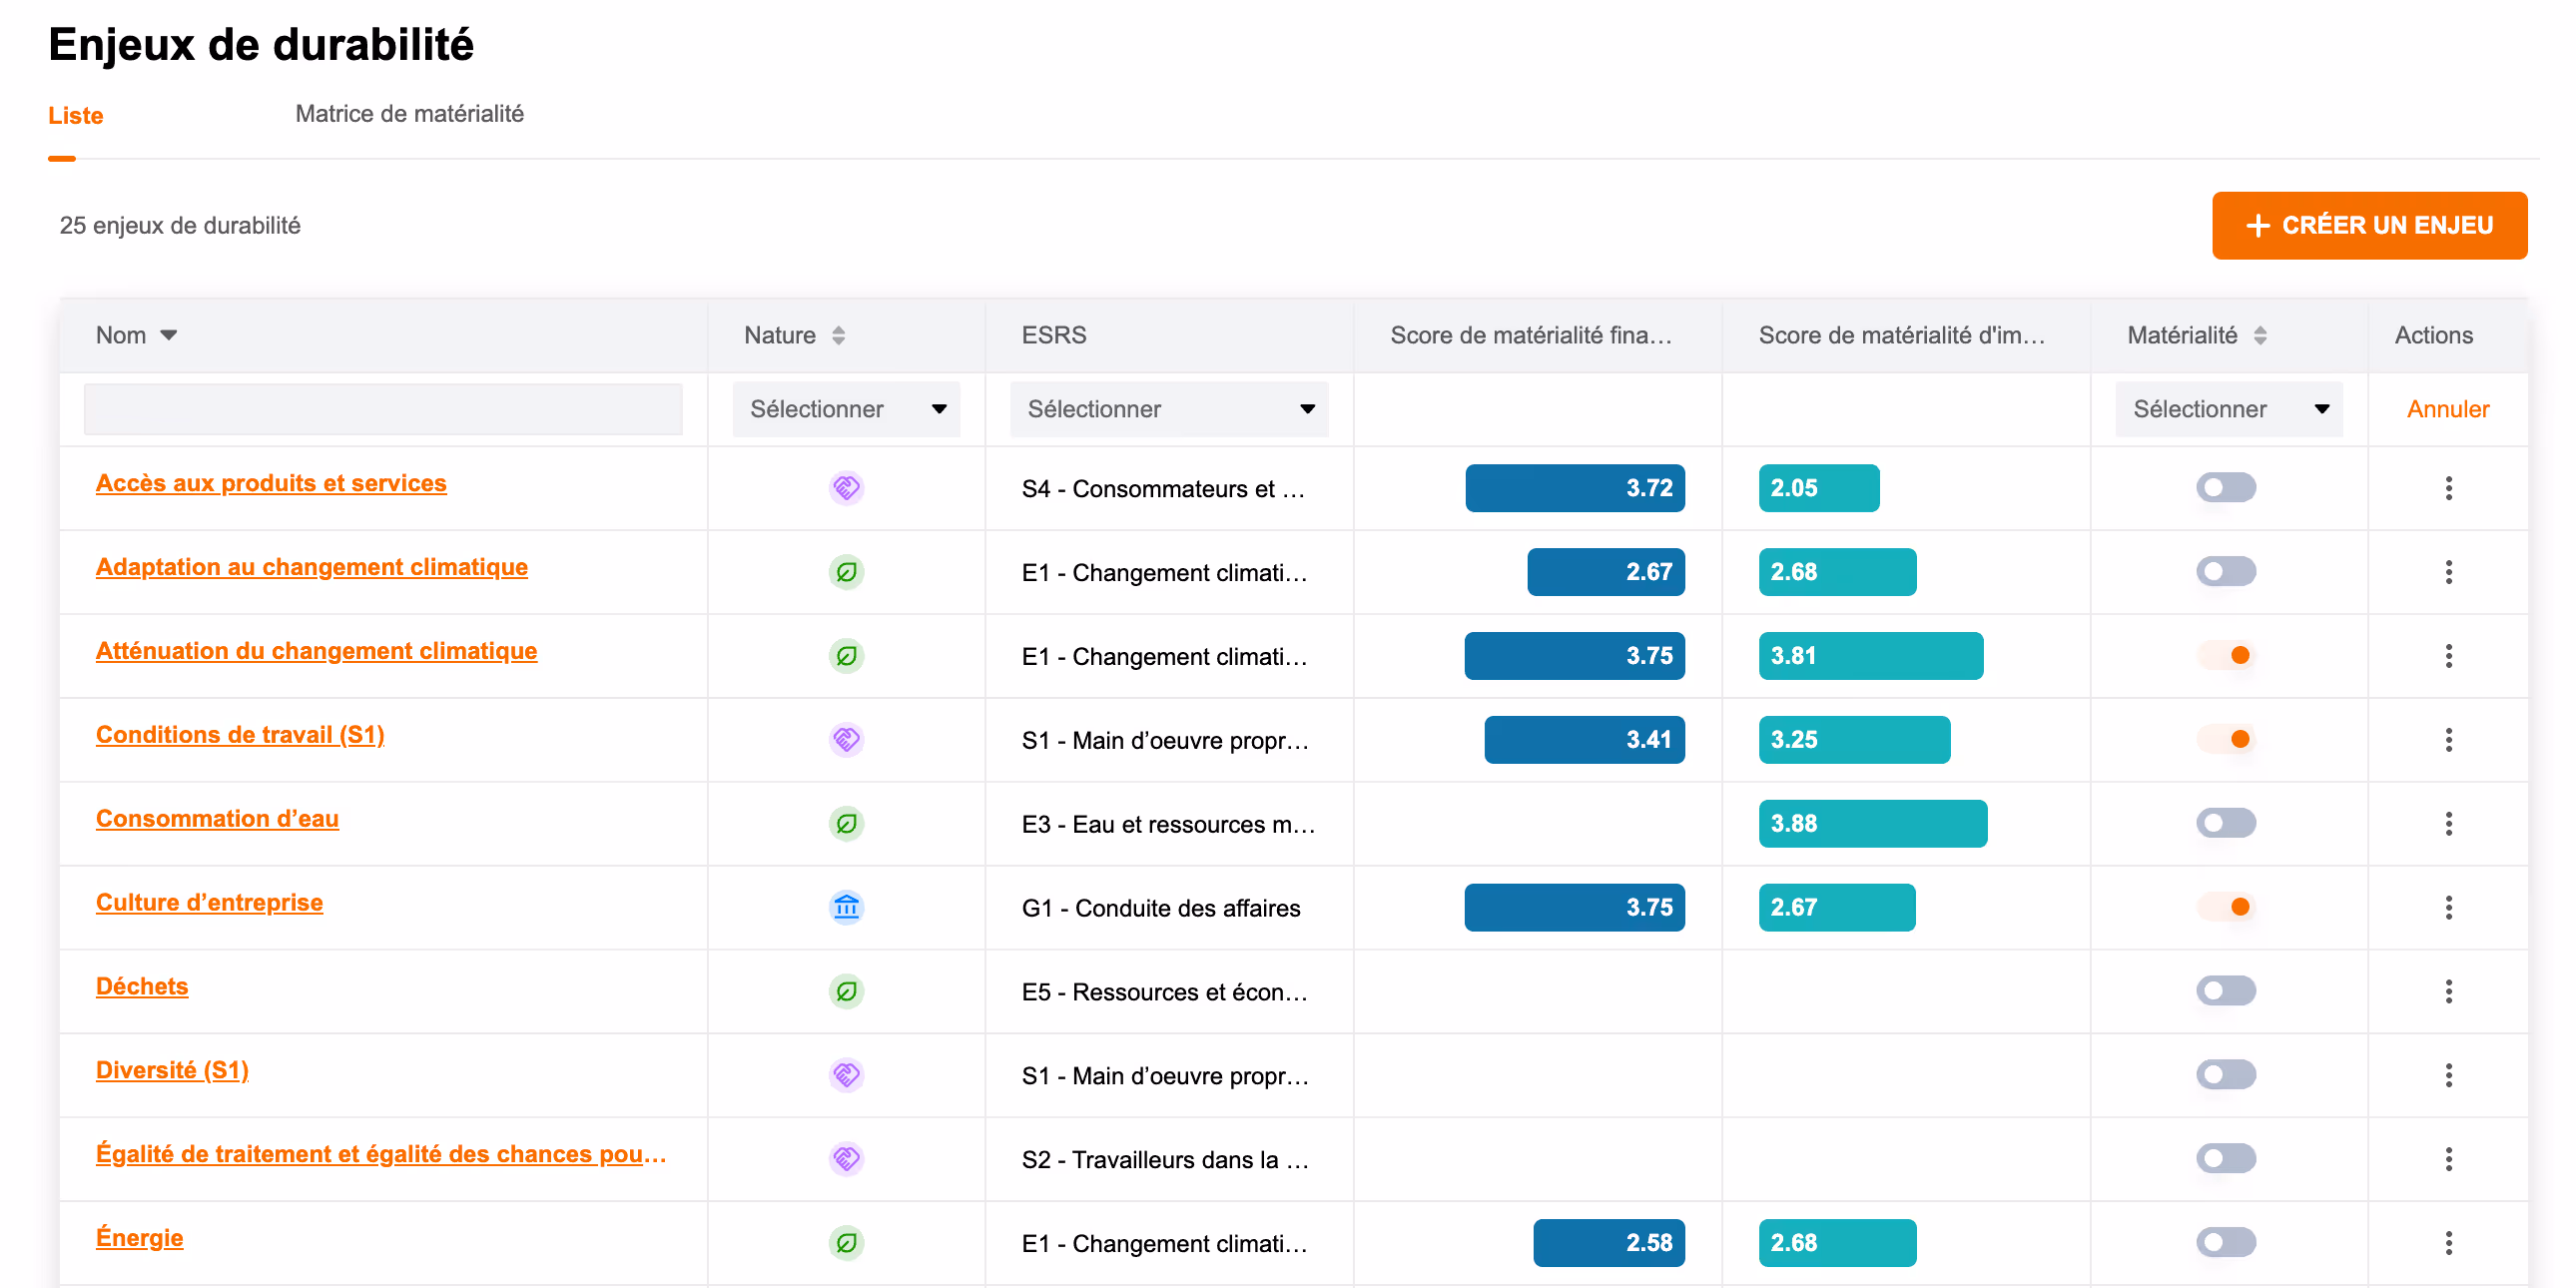
Task: Click the 2.58 financial score bar for Énergie
Action: 1609,1243
